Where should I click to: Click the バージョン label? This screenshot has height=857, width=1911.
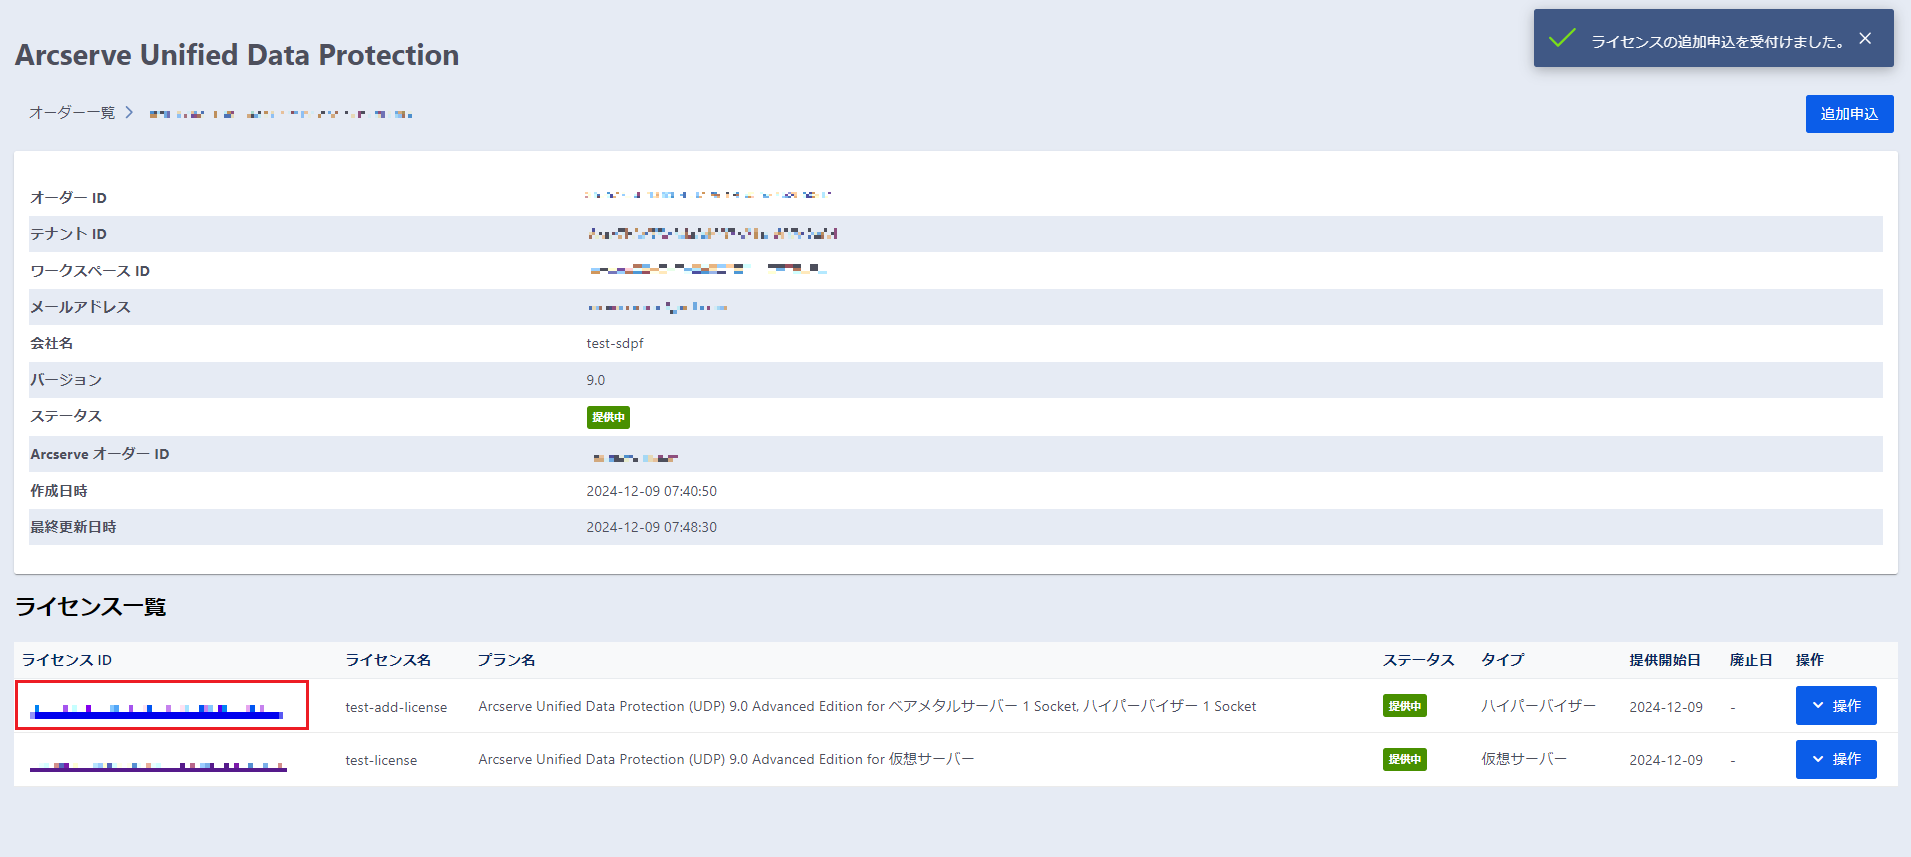point(66,380)
